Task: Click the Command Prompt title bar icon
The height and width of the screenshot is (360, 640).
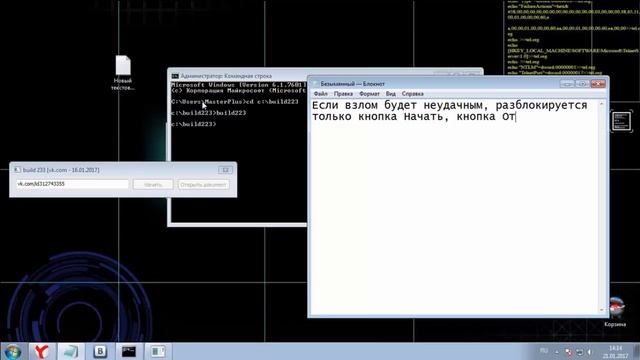Action: [x=175, y=76]
